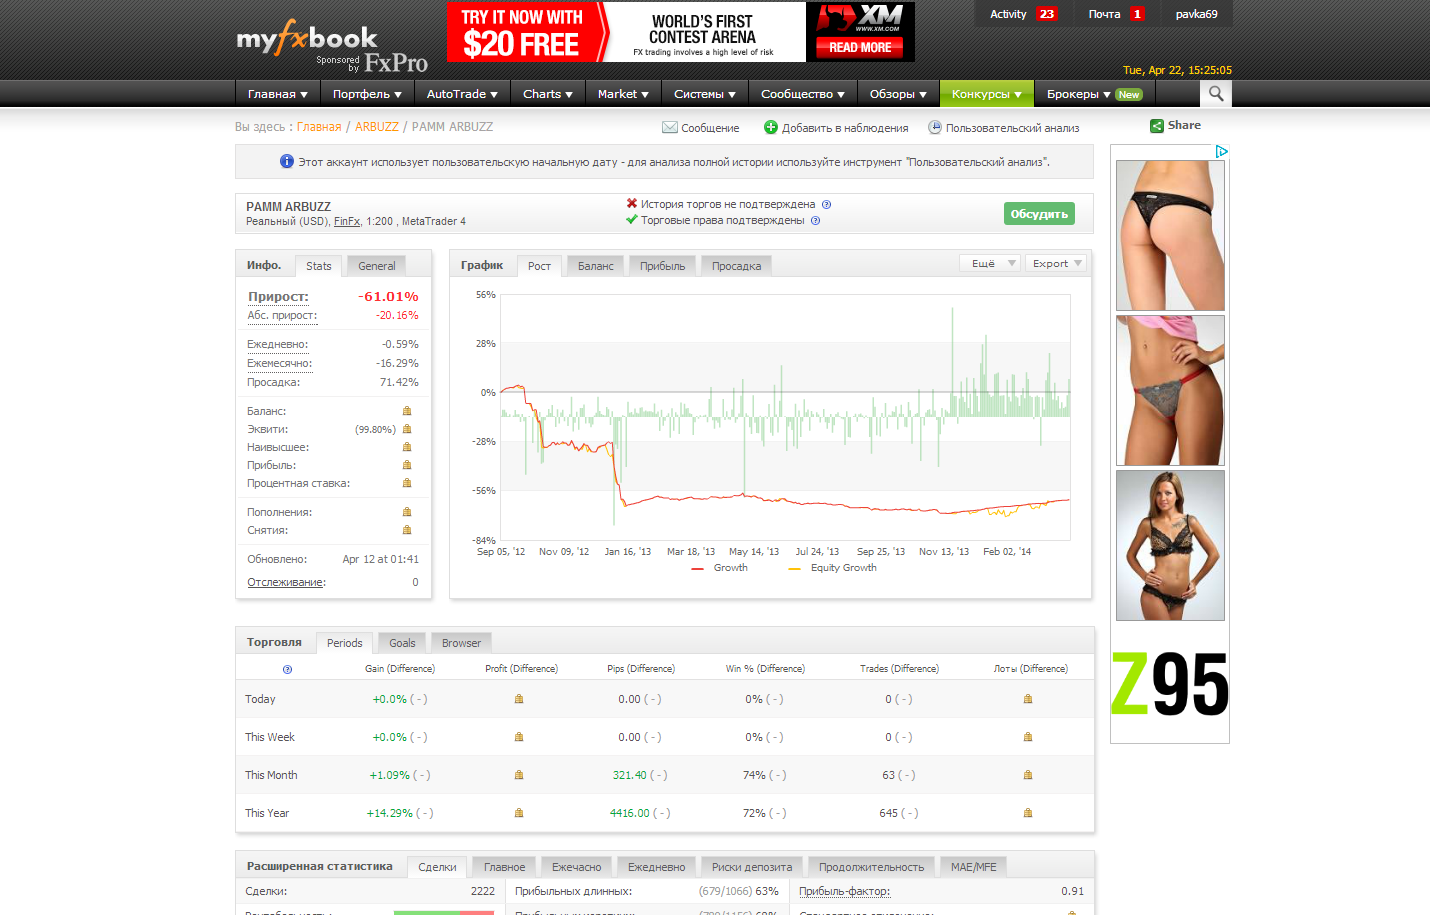The height and width of the screenshot is (915, 1430).
Task: Click the lock icon beside Прибыль
Action: coord(407,465)
